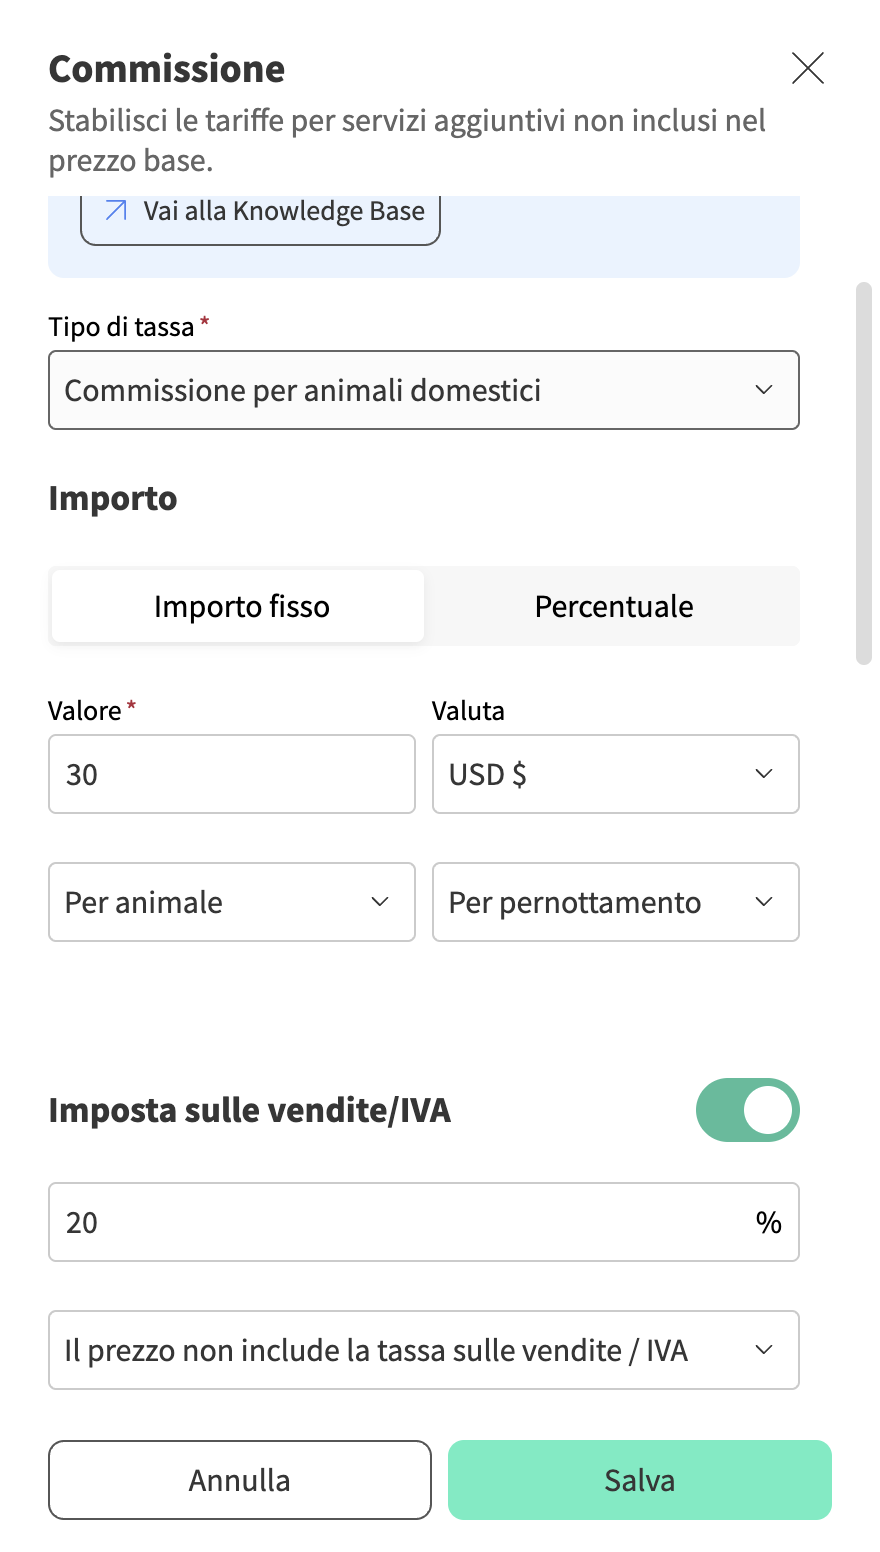
Task: Open the IVA inclusion dropdown
Action: (423, 1350)
